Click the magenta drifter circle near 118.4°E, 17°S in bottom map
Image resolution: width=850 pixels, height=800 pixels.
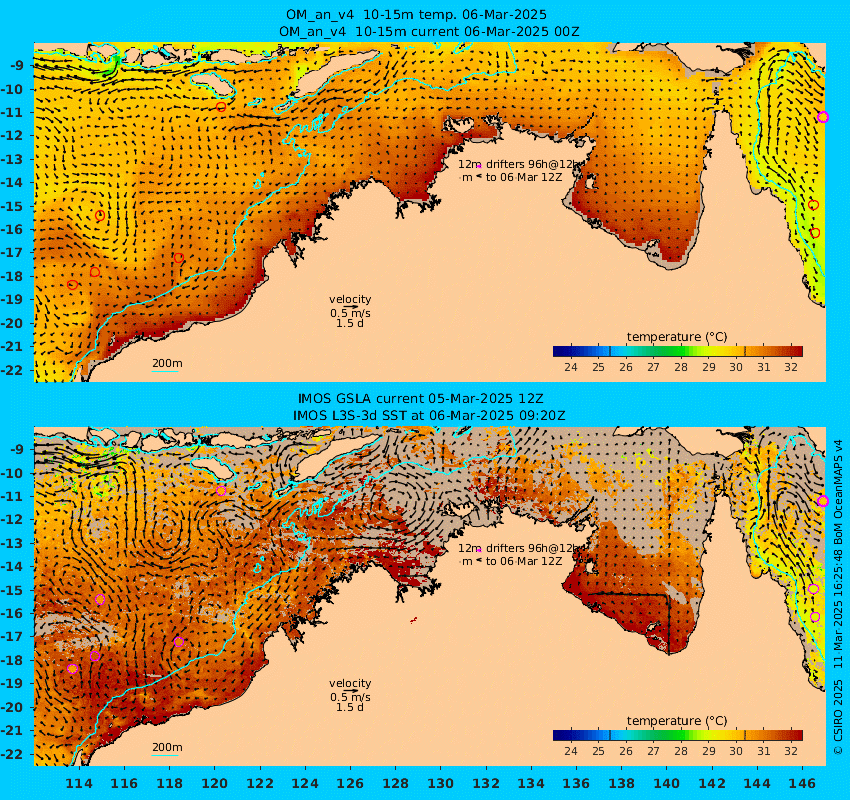click(179, 642)
